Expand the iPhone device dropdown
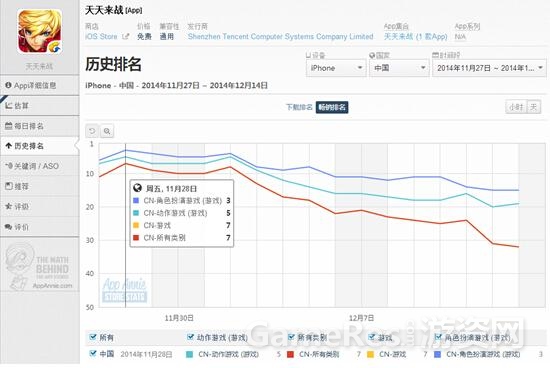550x368 pixels. (336, 68)
